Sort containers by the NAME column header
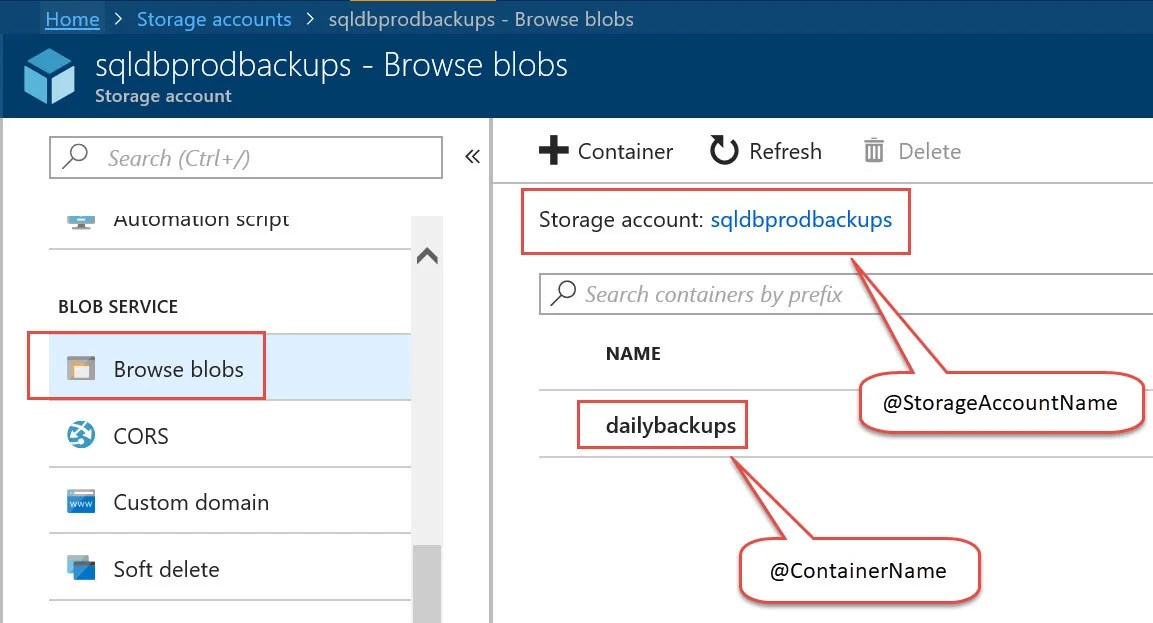This screenshot has height=623, width=1153. tap(633, 353)
